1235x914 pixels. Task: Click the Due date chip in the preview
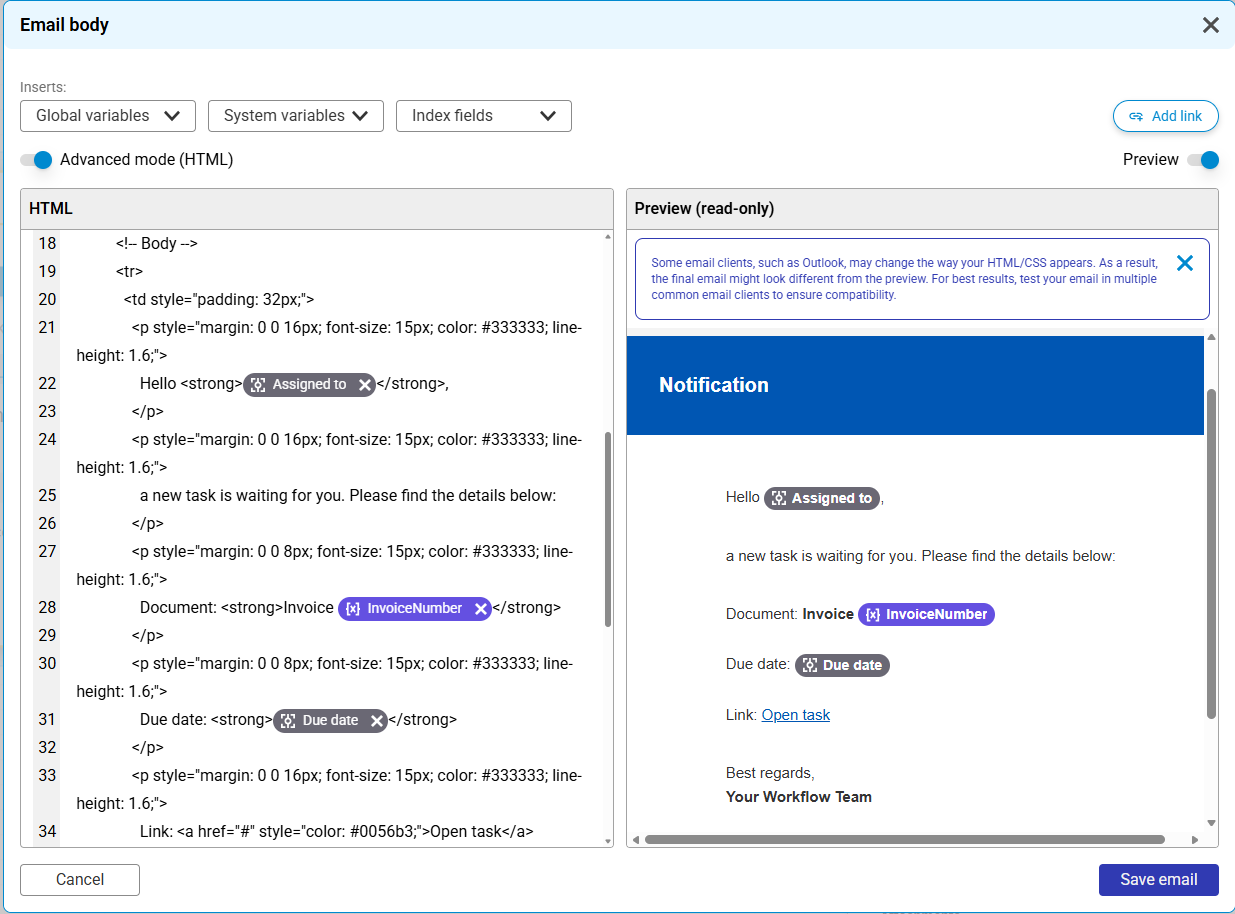click(842, 665)
